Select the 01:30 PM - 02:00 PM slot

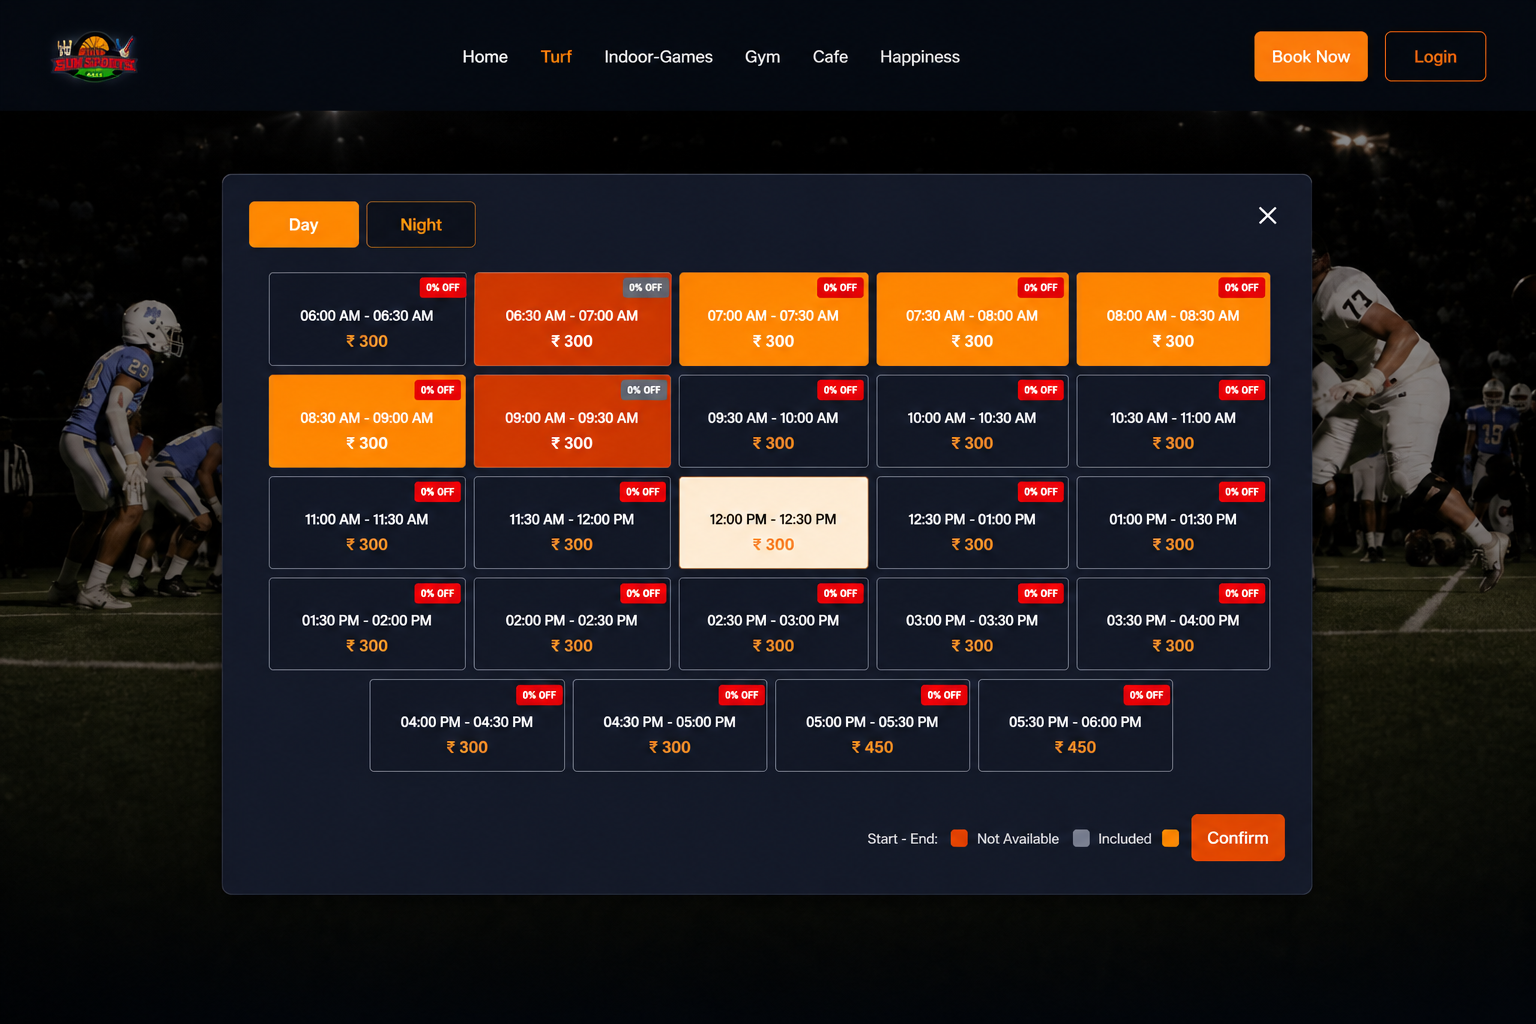367,624
